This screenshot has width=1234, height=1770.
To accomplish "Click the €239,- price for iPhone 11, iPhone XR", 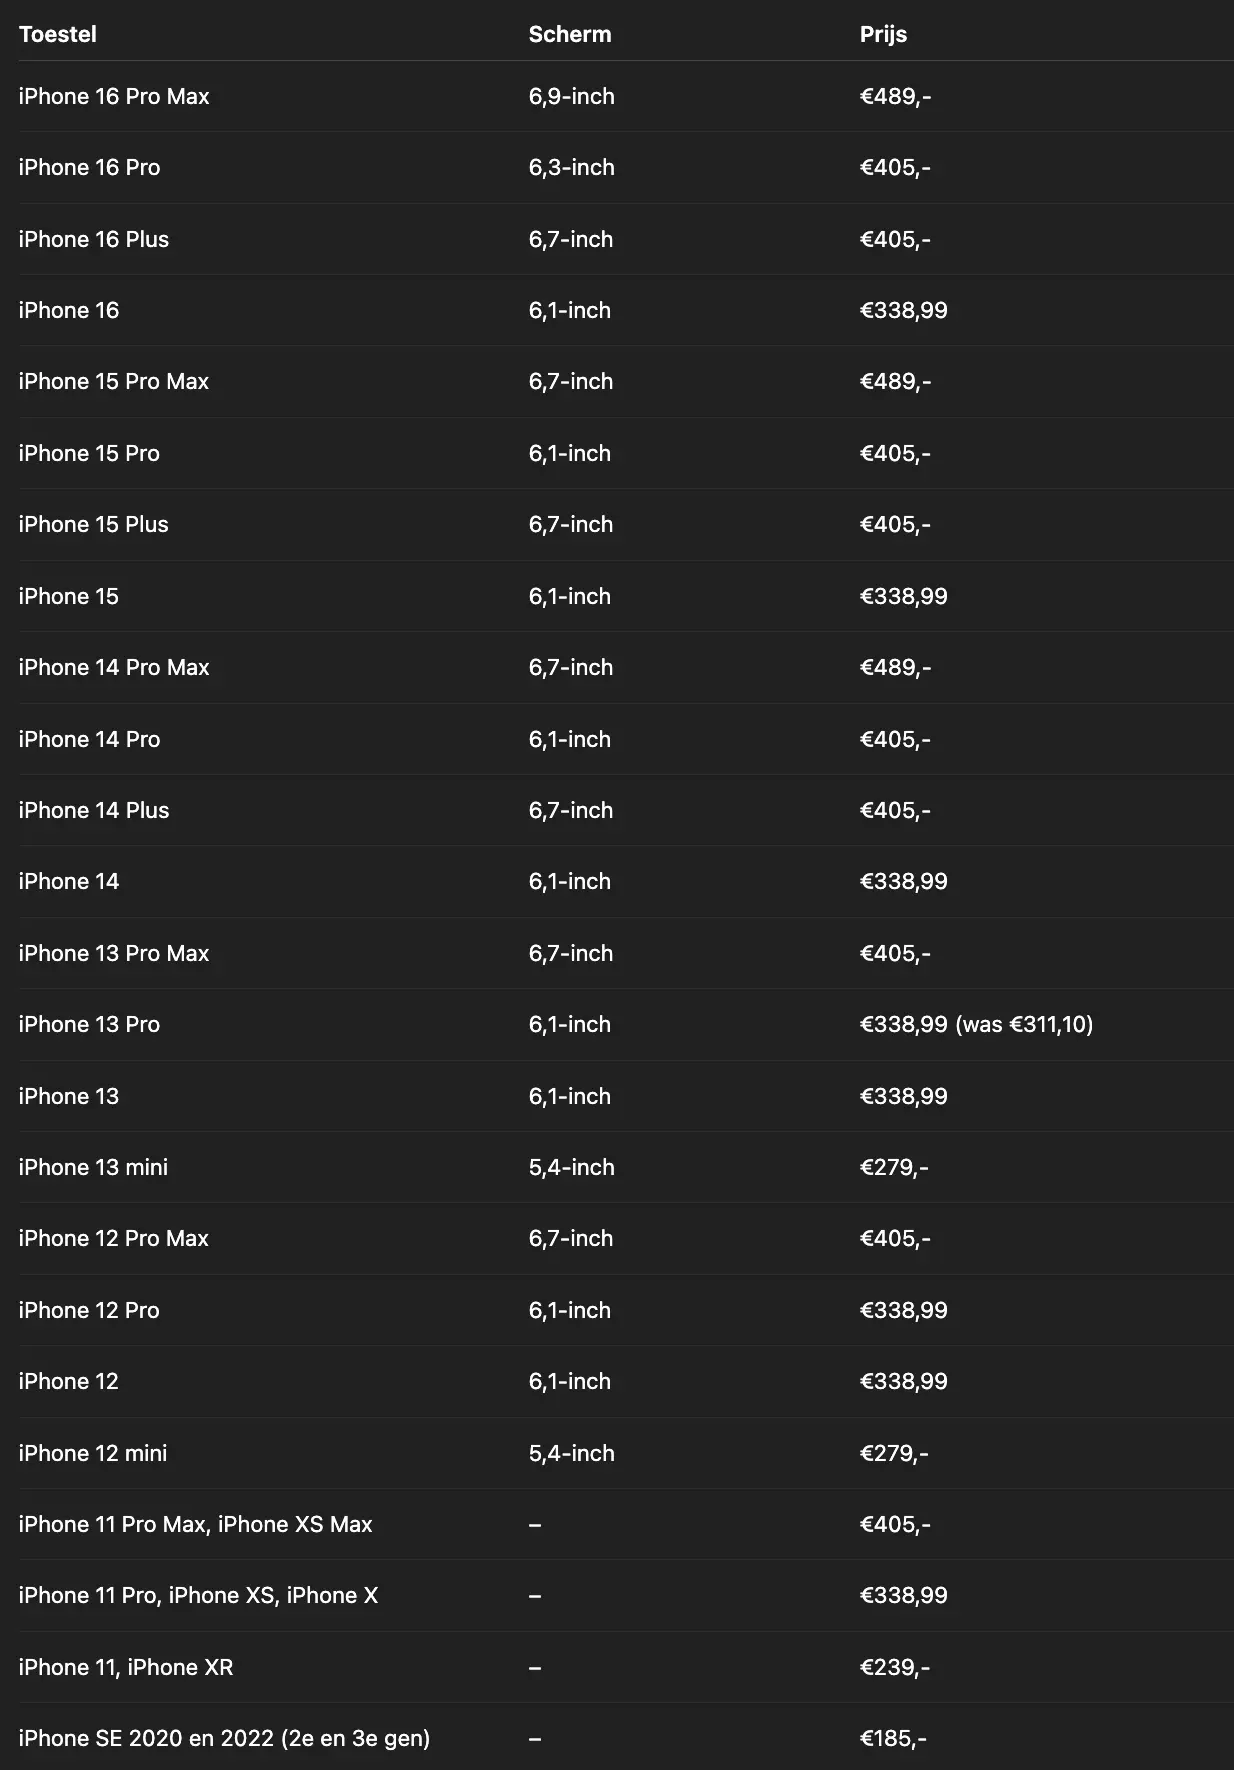I will click(895, 1667).
